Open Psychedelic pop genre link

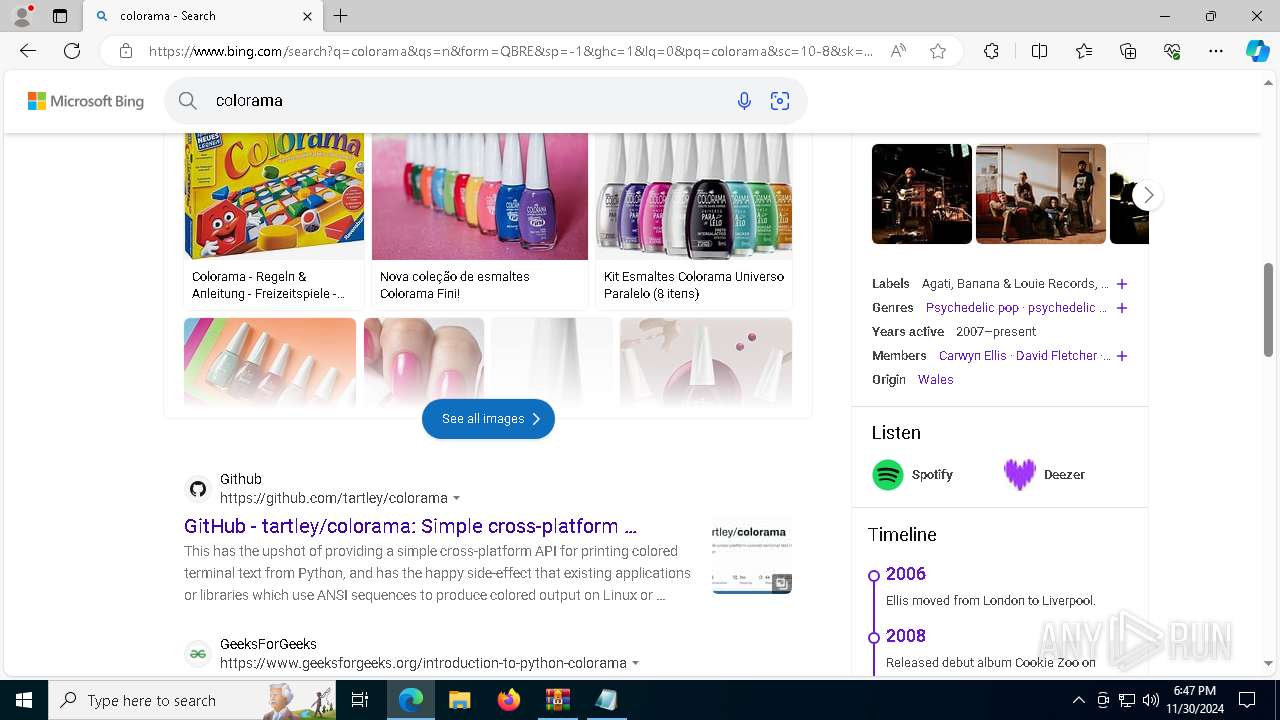click(972, 308)
